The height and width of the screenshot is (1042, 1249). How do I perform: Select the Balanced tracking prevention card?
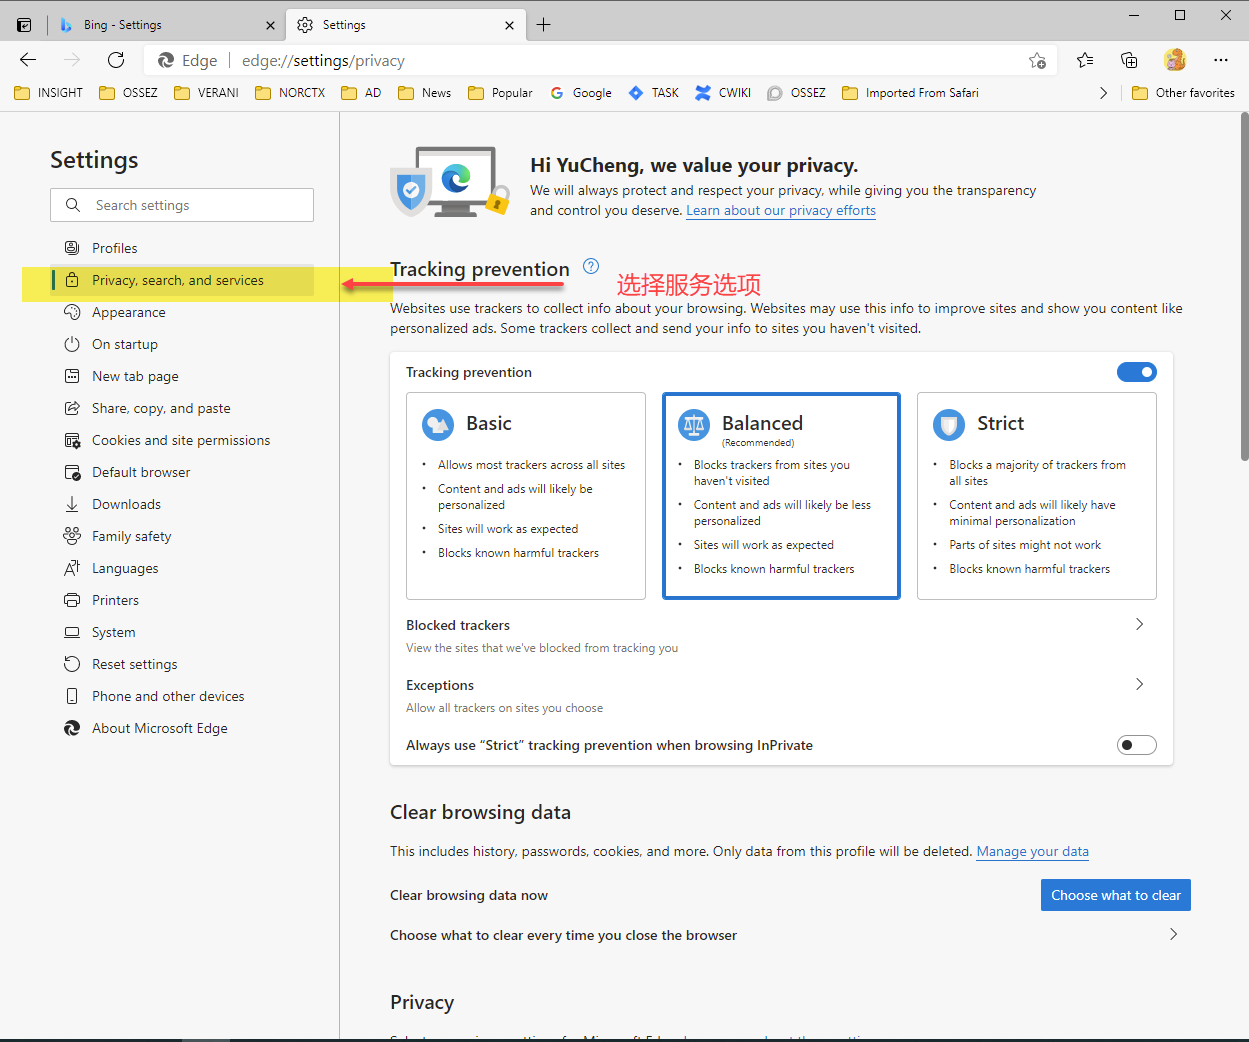pyautogui.click(x=781, y=496)
